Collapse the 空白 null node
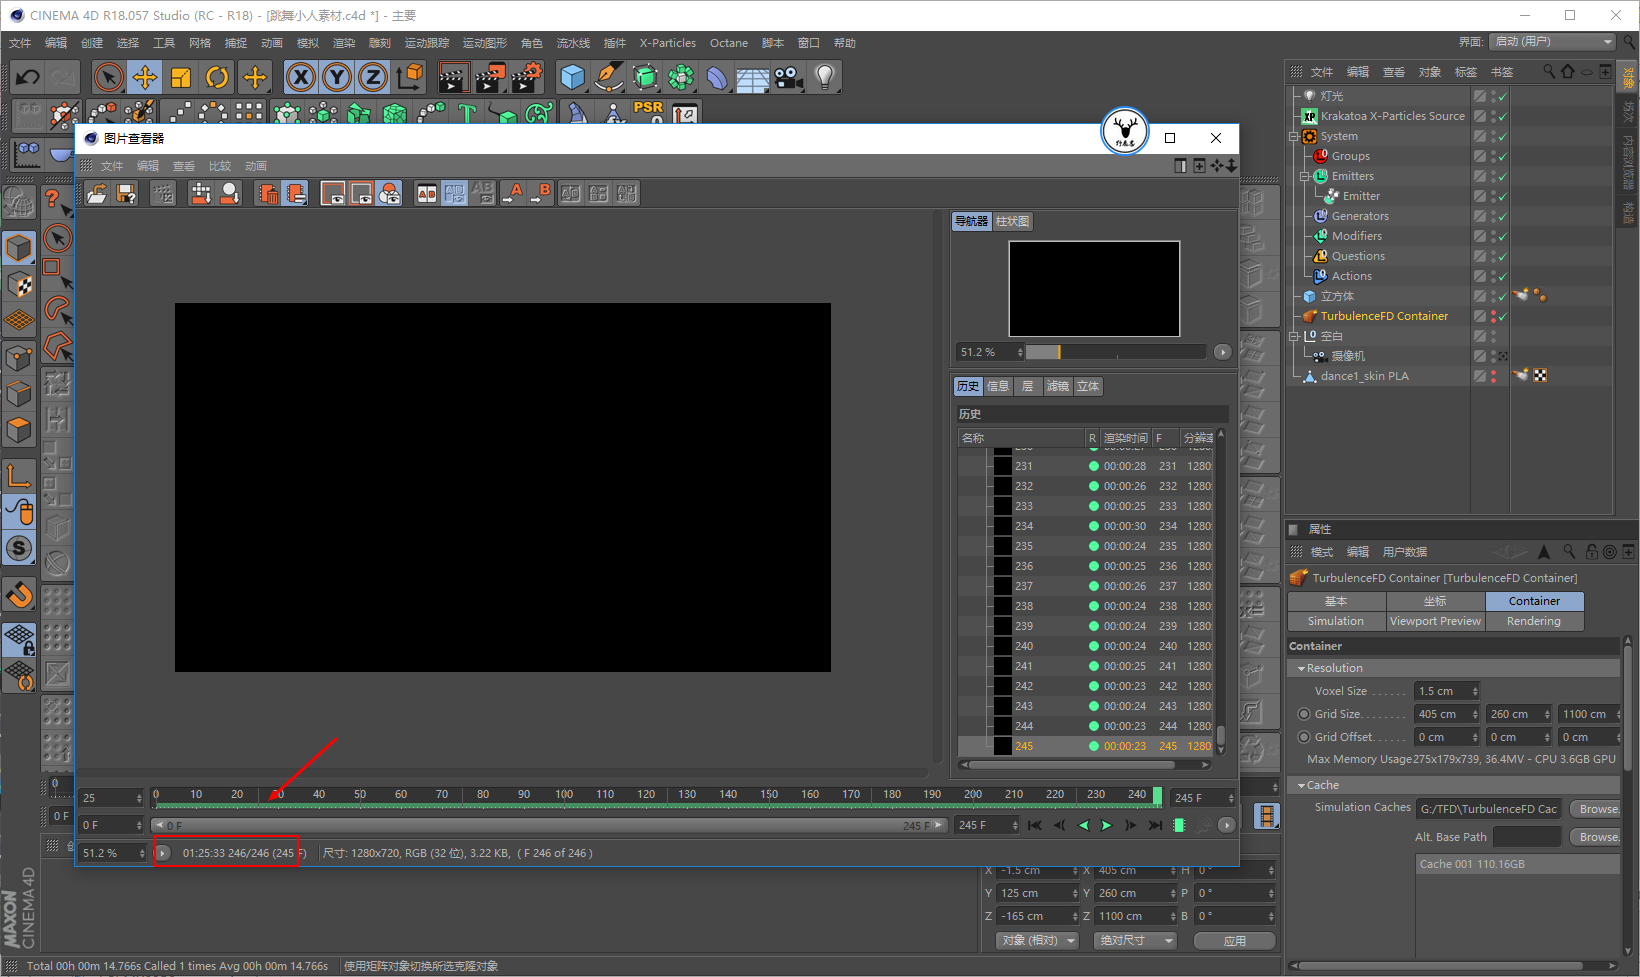This screenshot has height=977, width=1640. 1294,336
